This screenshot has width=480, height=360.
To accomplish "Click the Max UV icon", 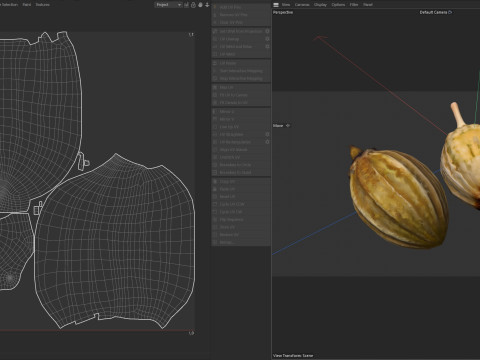I will pyautogui.click(x=215, y=87).
